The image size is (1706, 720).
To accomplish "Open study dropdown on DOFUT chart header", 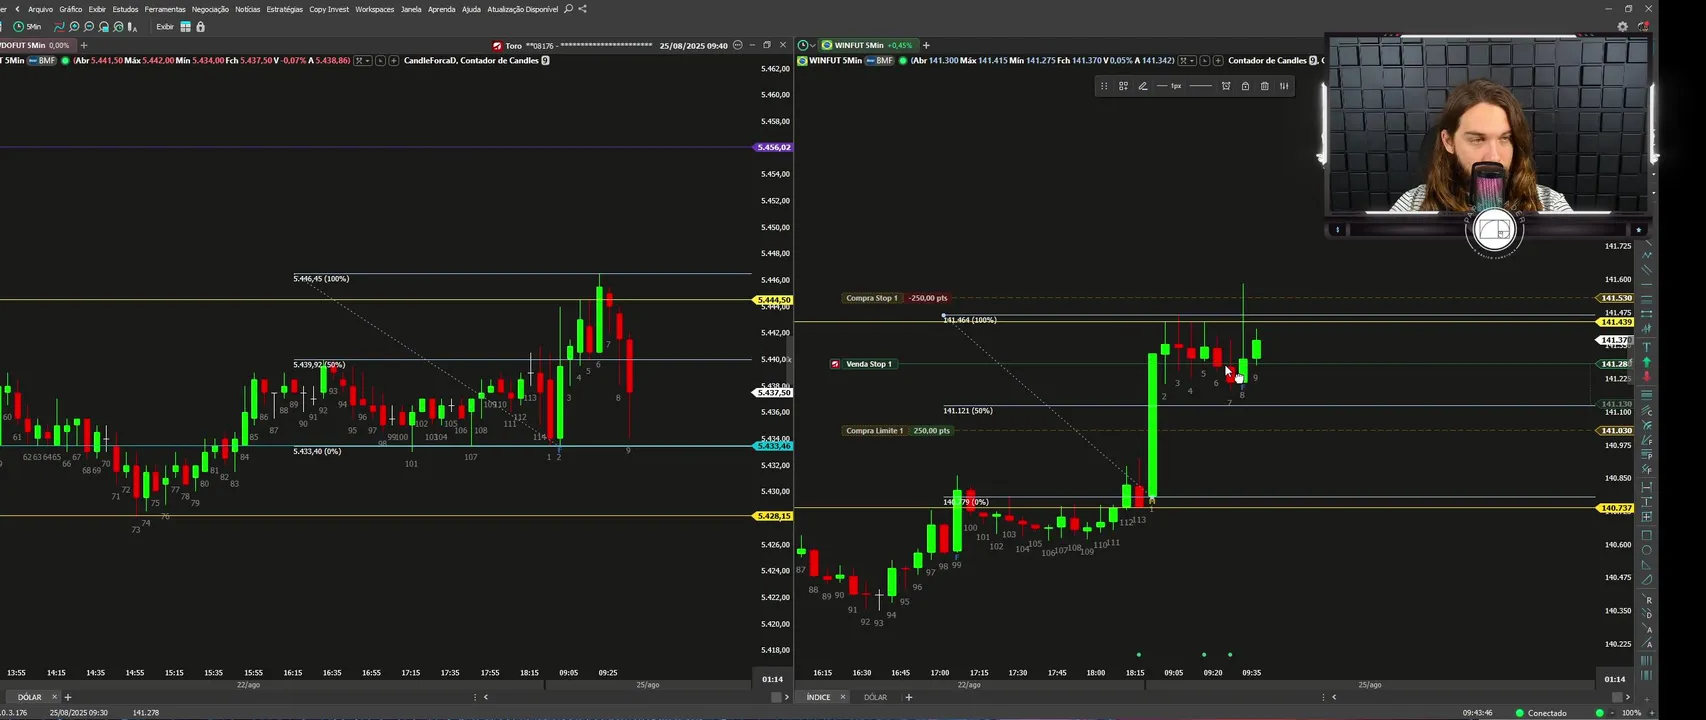I will coord(362,60).
